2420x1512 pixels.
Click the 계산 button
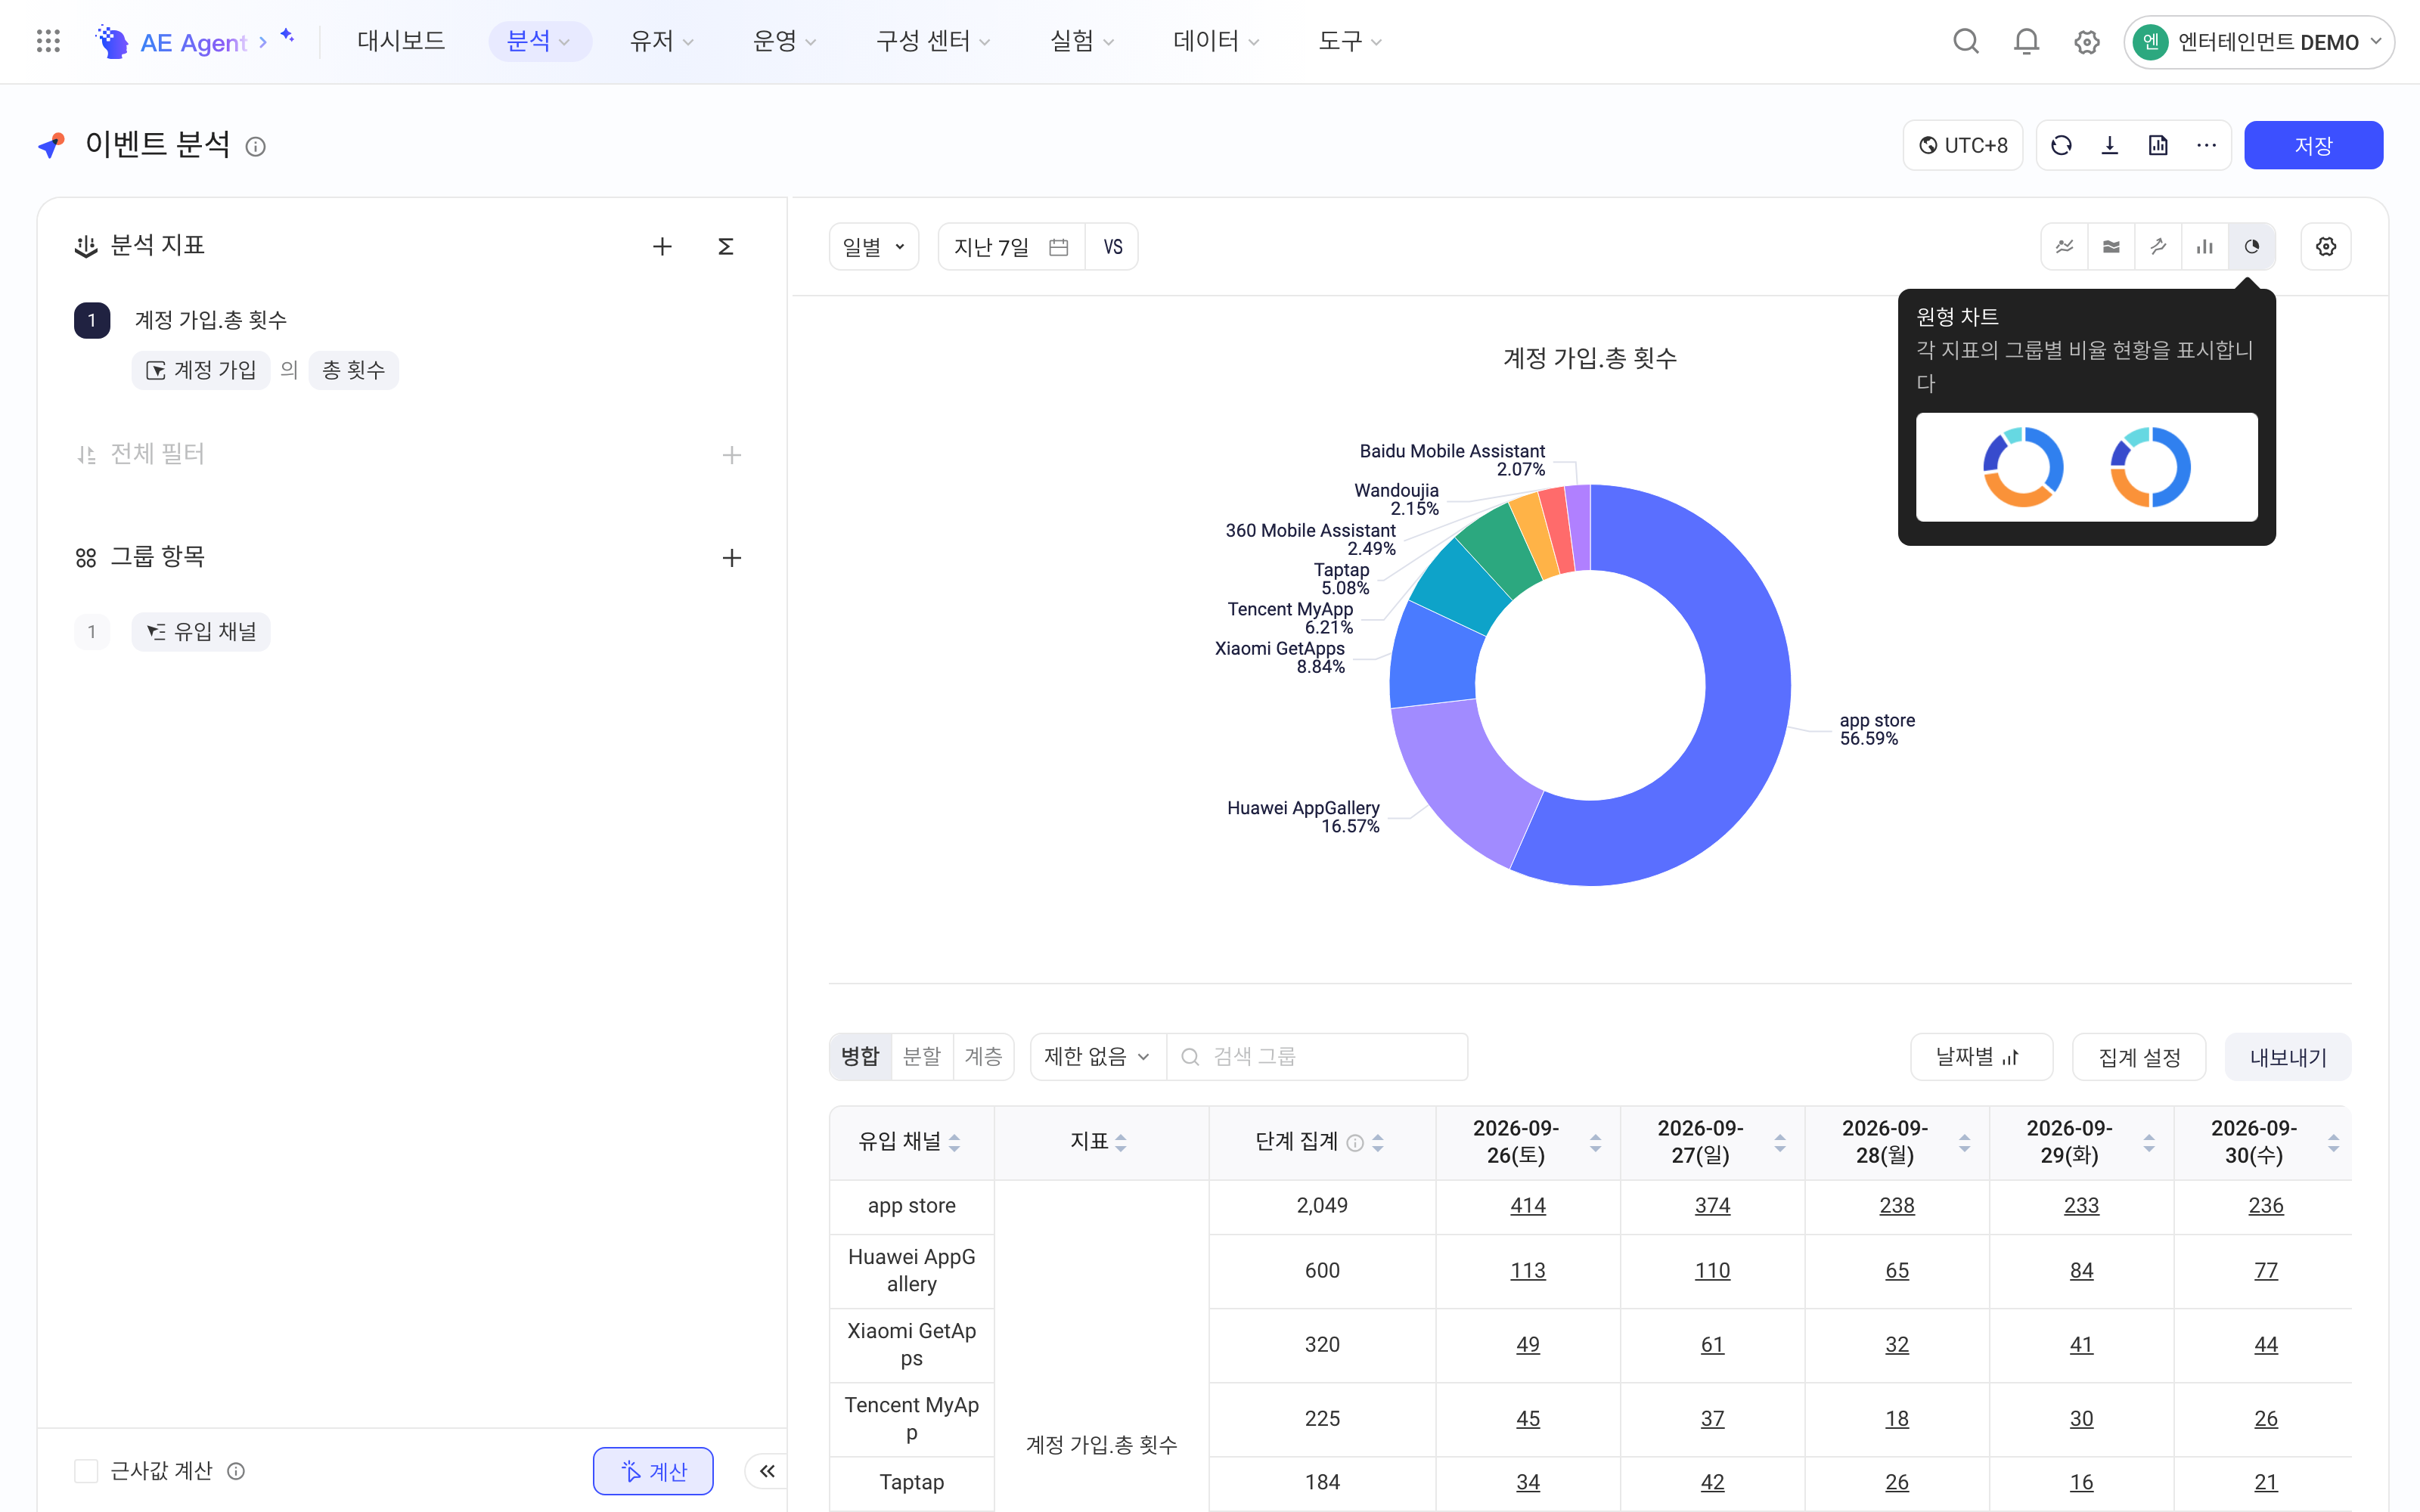click(x=653, y=1470)
